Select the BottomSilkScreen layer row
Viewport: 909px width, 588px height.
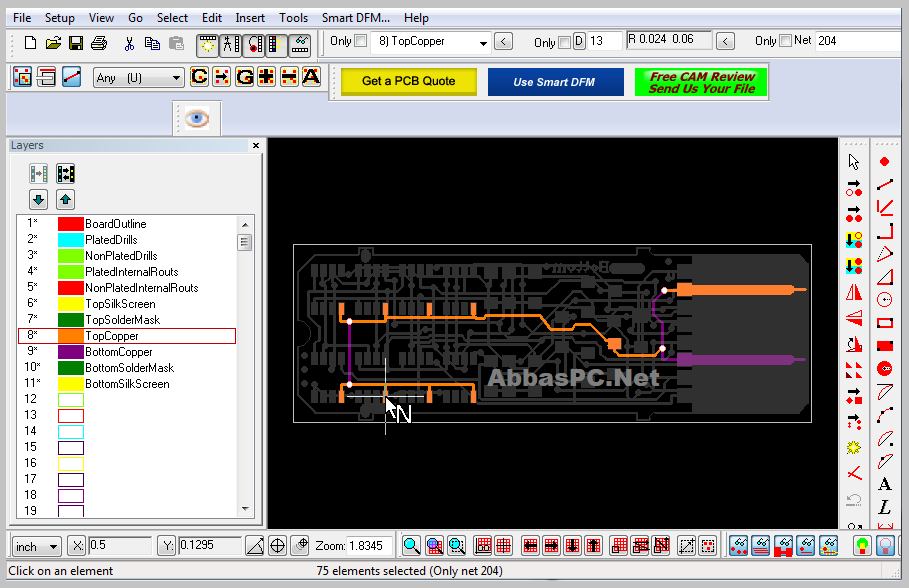pyautogui.click(x=128, y=384)
